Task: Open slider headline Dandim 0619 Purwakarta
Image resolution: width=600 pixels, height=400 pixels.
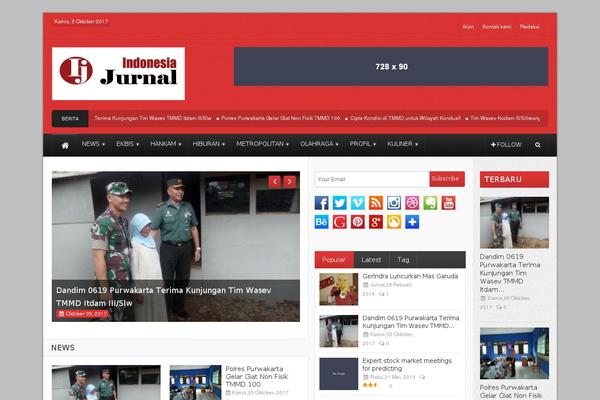Action: tap(164, 297)
